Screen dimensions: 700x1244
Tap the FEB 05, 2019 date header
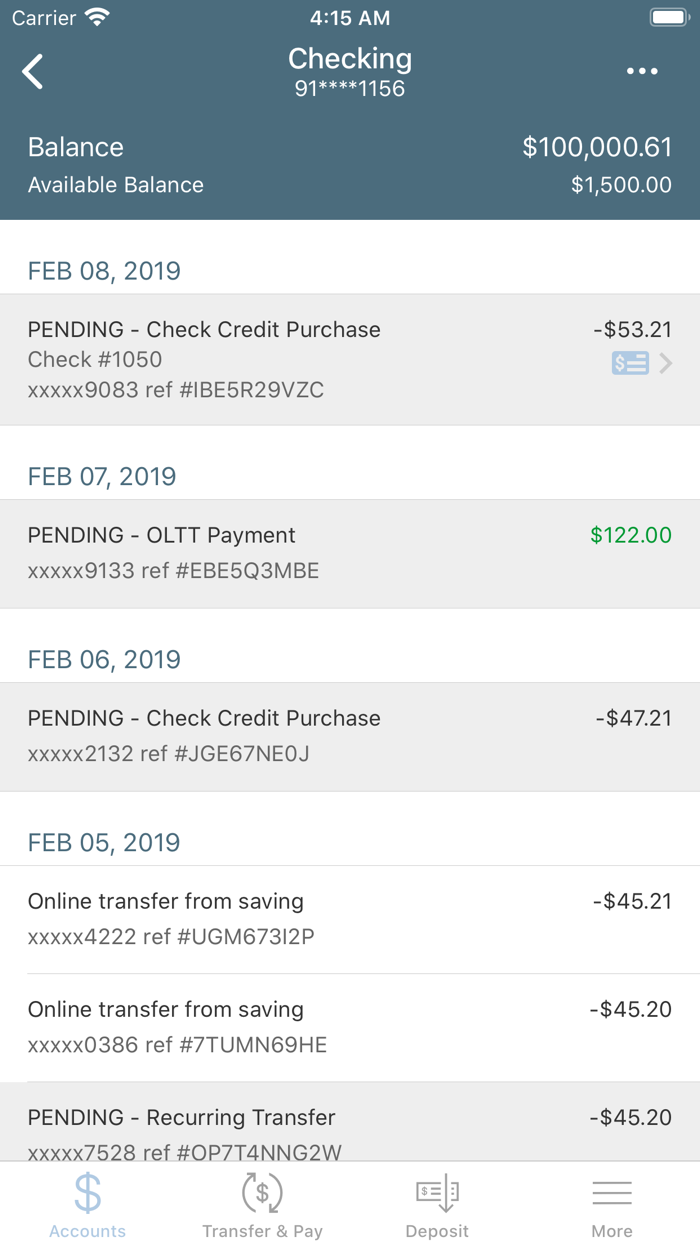pos(103,842)
